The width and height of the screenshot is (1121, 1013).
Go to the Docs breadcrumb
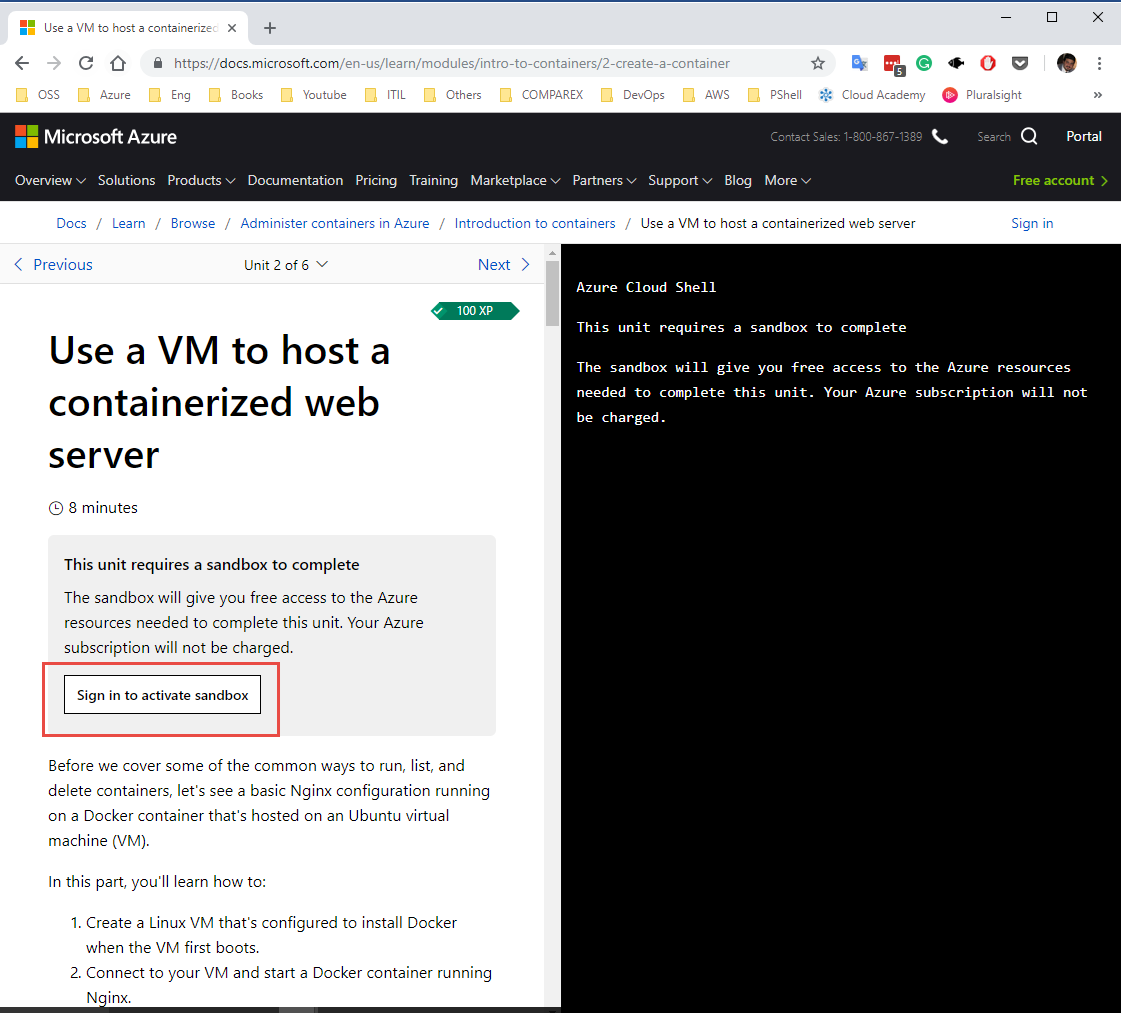coord(71,223)
